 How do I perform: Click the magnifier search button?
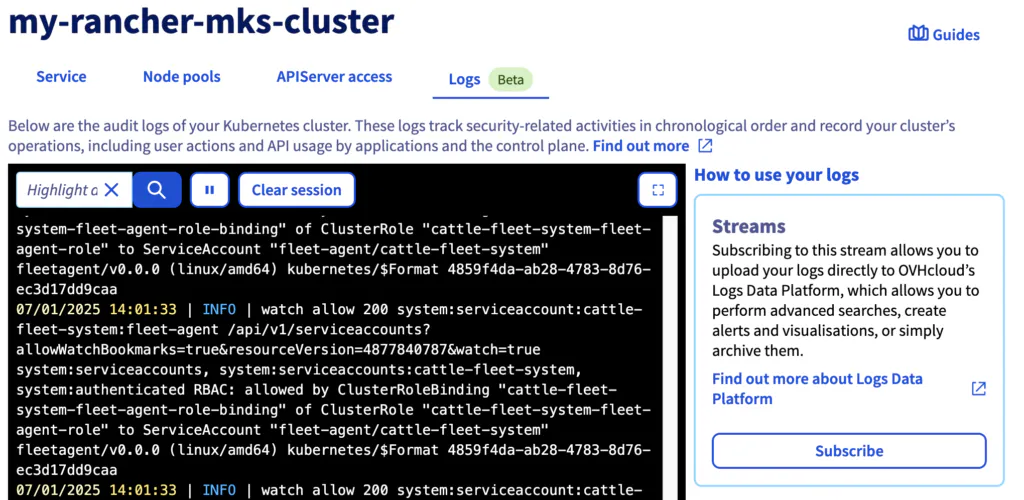click(x=157, y=190)
